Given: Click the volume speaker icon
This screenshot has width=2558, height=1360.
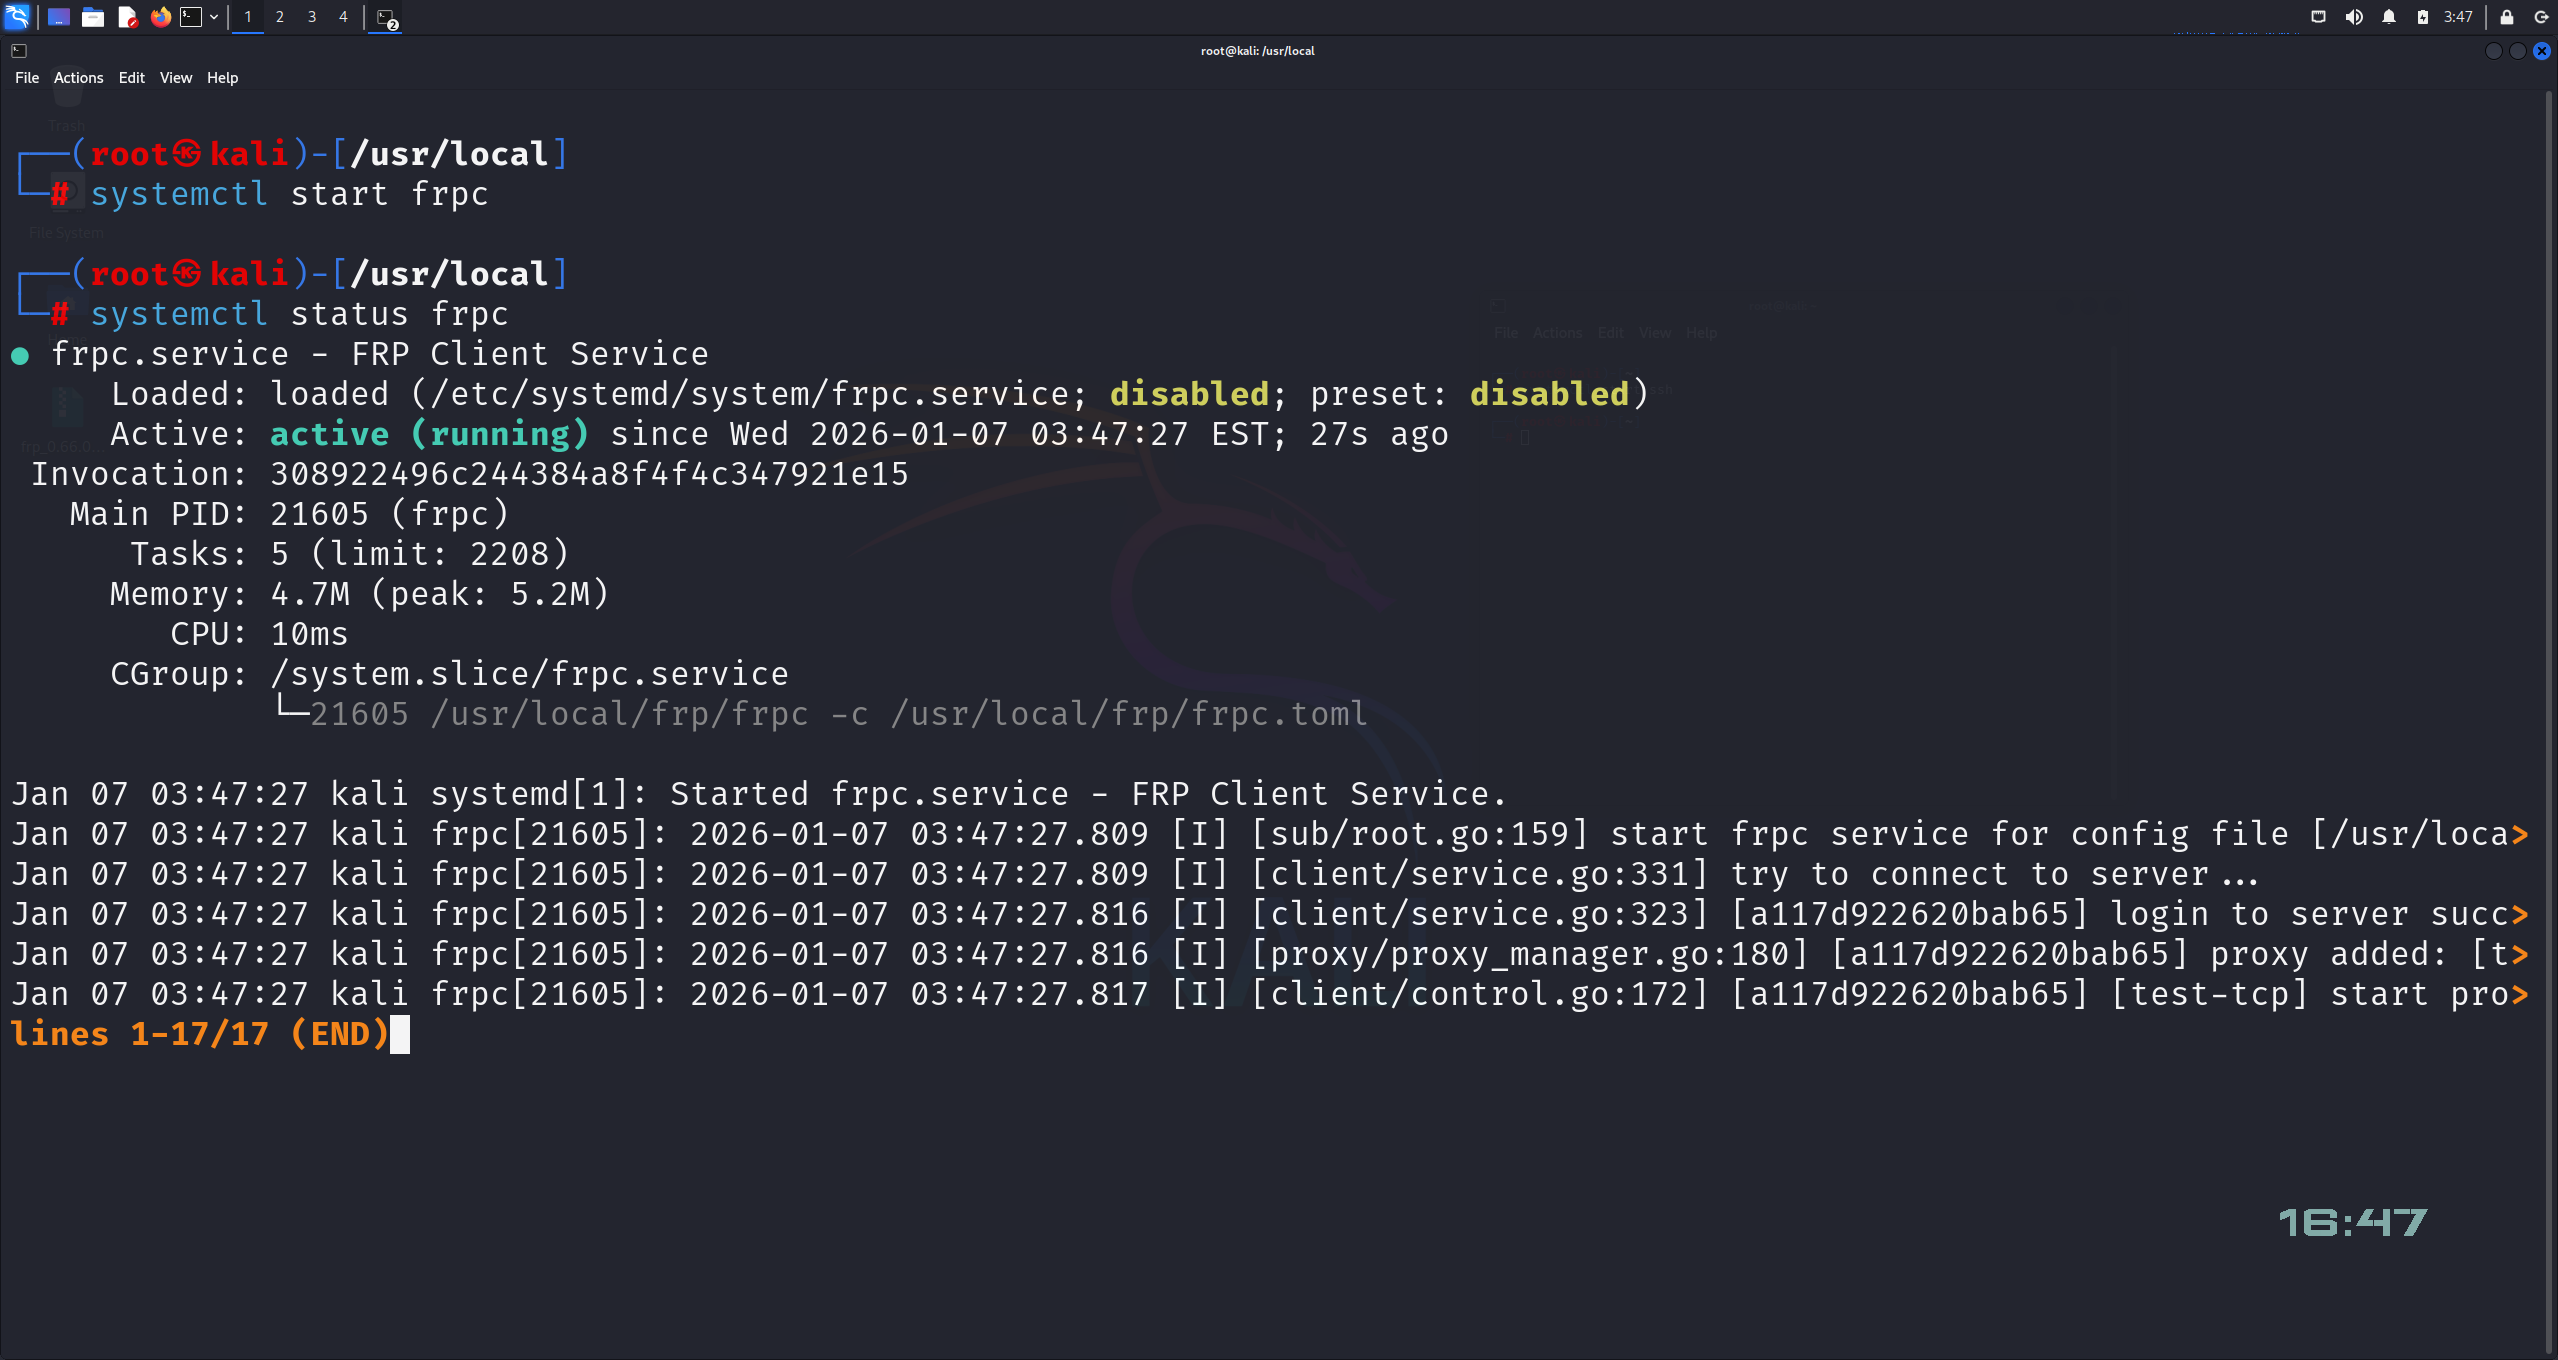Looking at the screenshot, I should click(x=2354, y=17).
